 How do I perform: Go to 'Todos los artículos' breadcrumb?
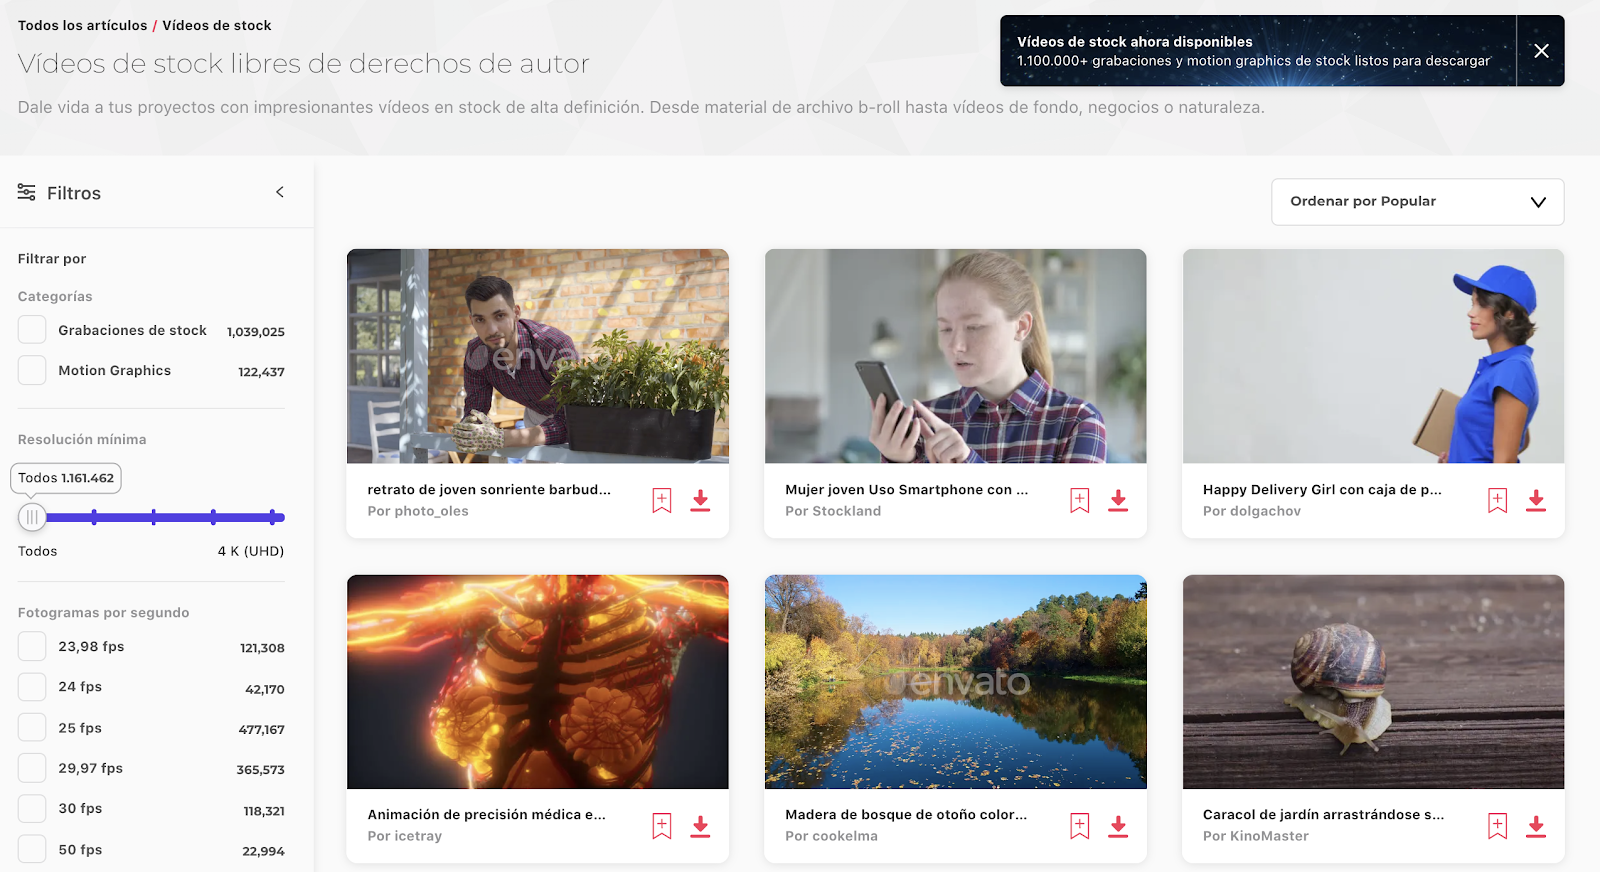[82, 25]
